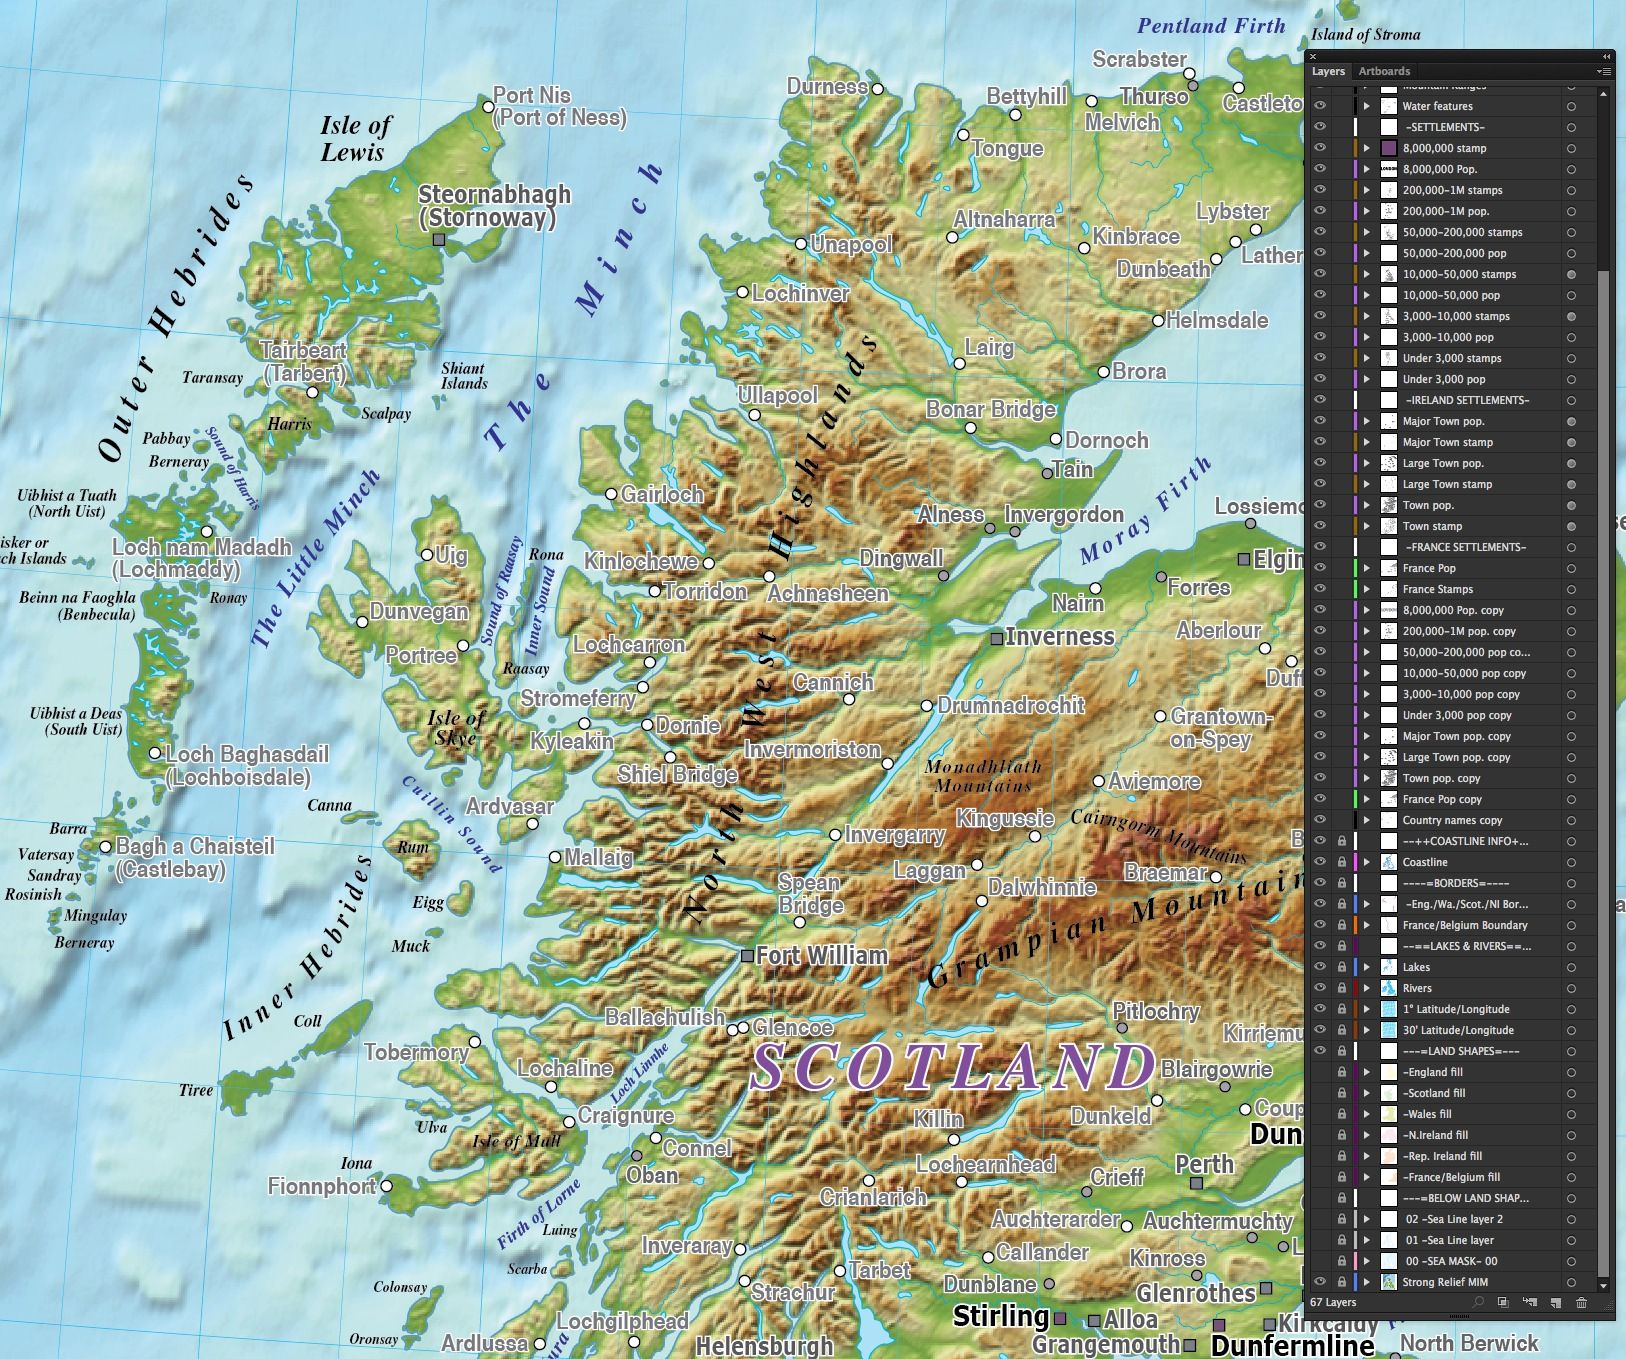Click the Locate Object magnifier icon

coord(1478,1302)
